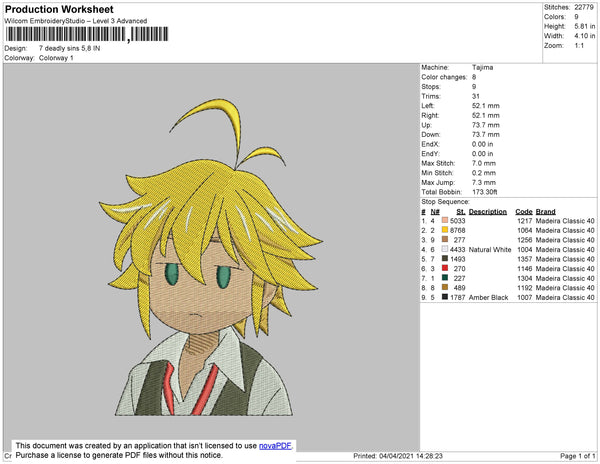
Task: Click design name '7 deadly sins 5,8 IN'
Action: coord(69,49)
